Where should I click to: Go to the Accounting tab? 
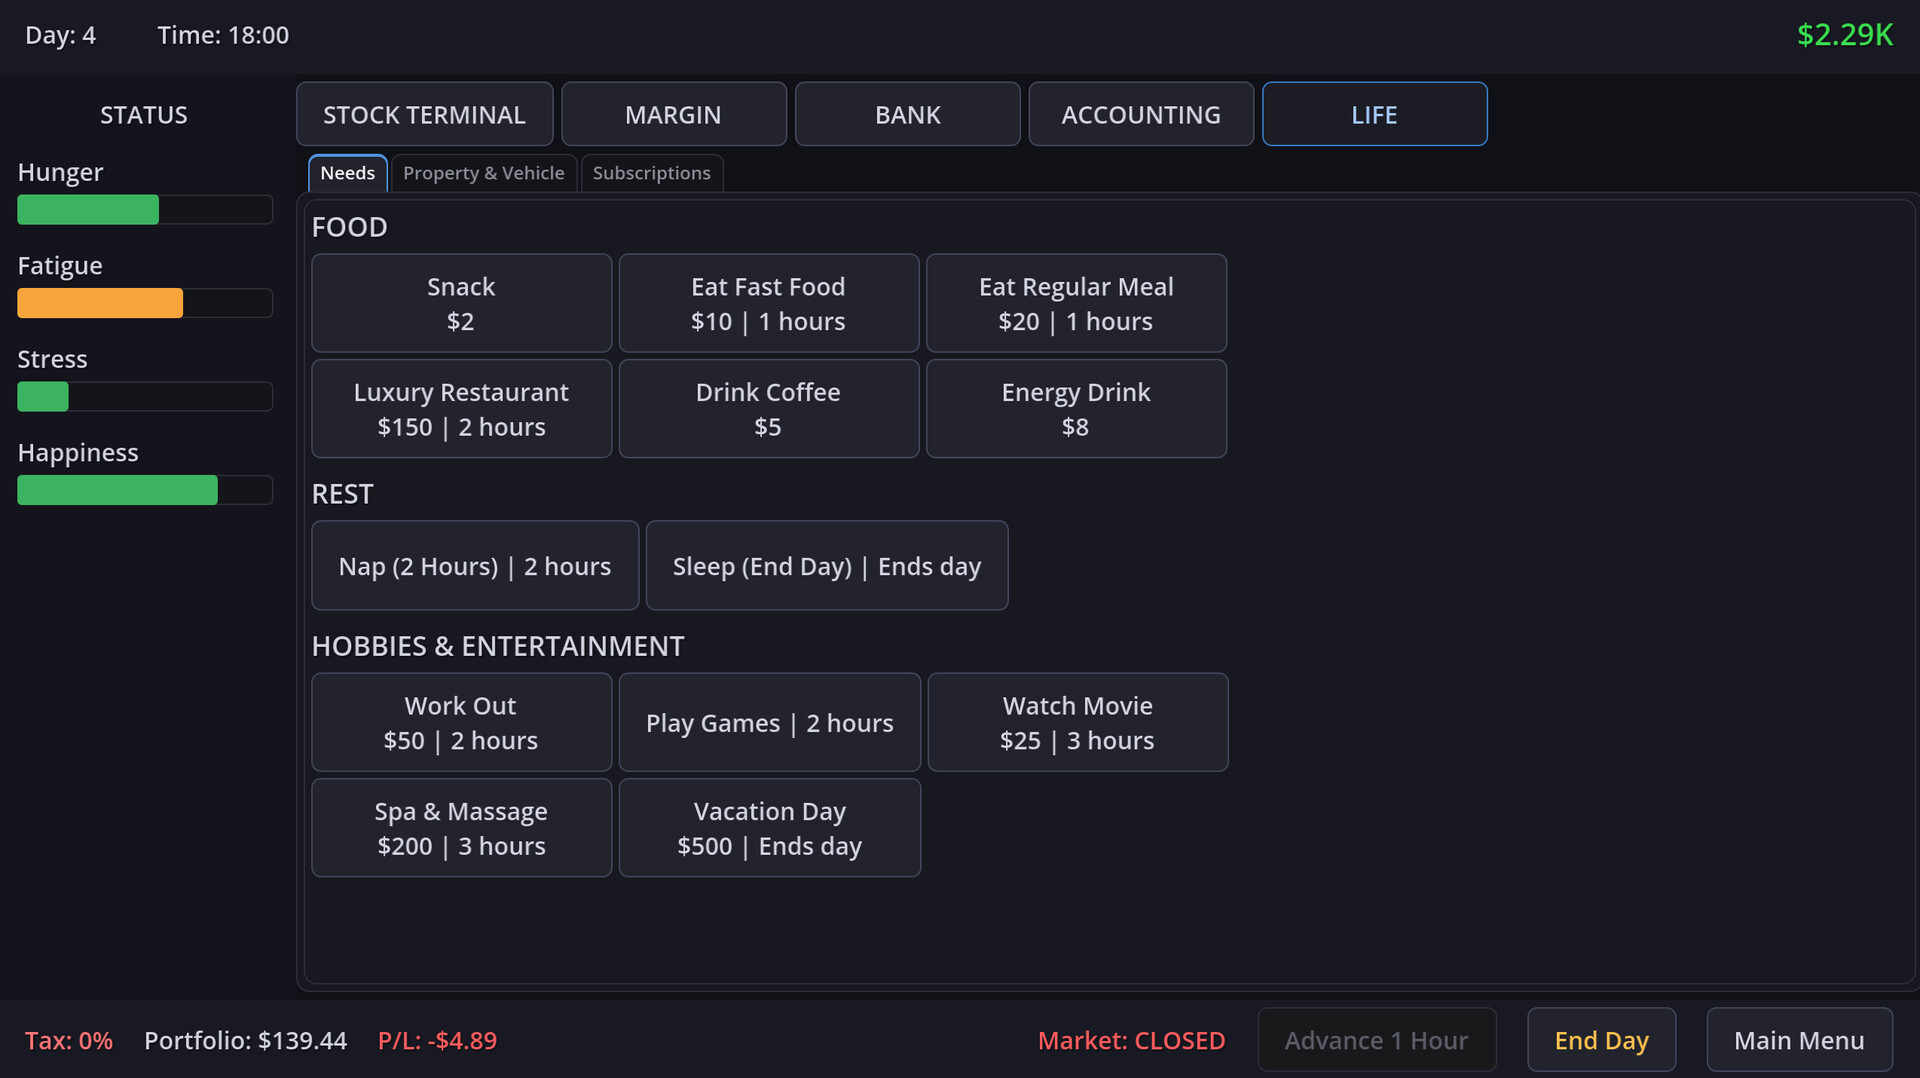point(1140,115)
